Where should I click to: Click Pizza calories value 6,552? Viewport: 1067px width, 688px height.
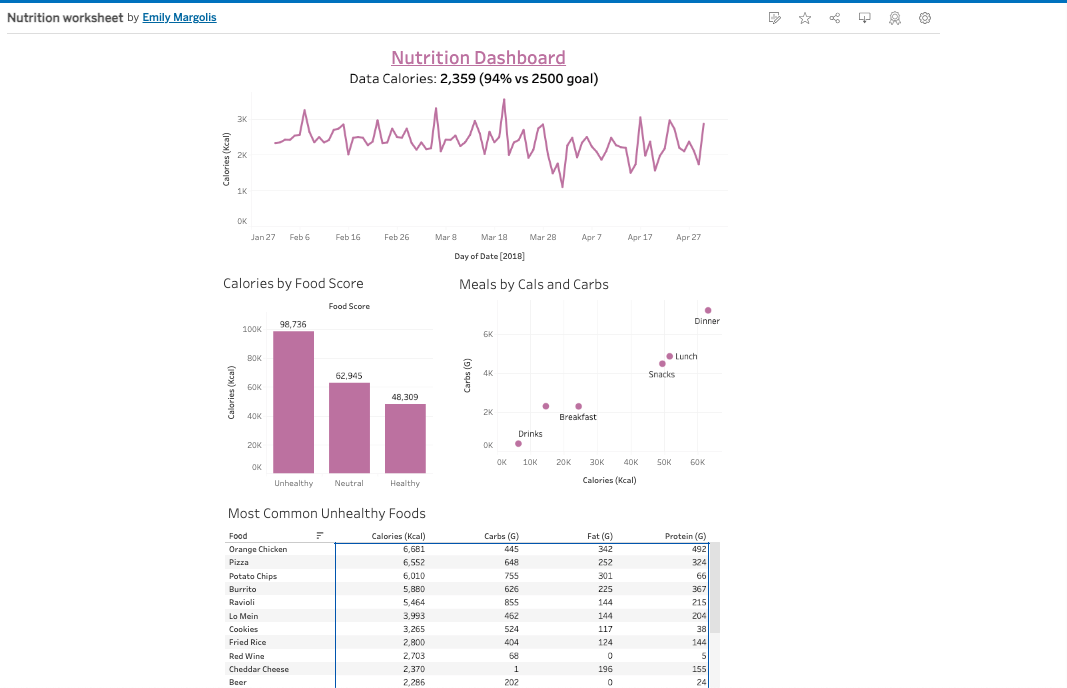point(414,562)
